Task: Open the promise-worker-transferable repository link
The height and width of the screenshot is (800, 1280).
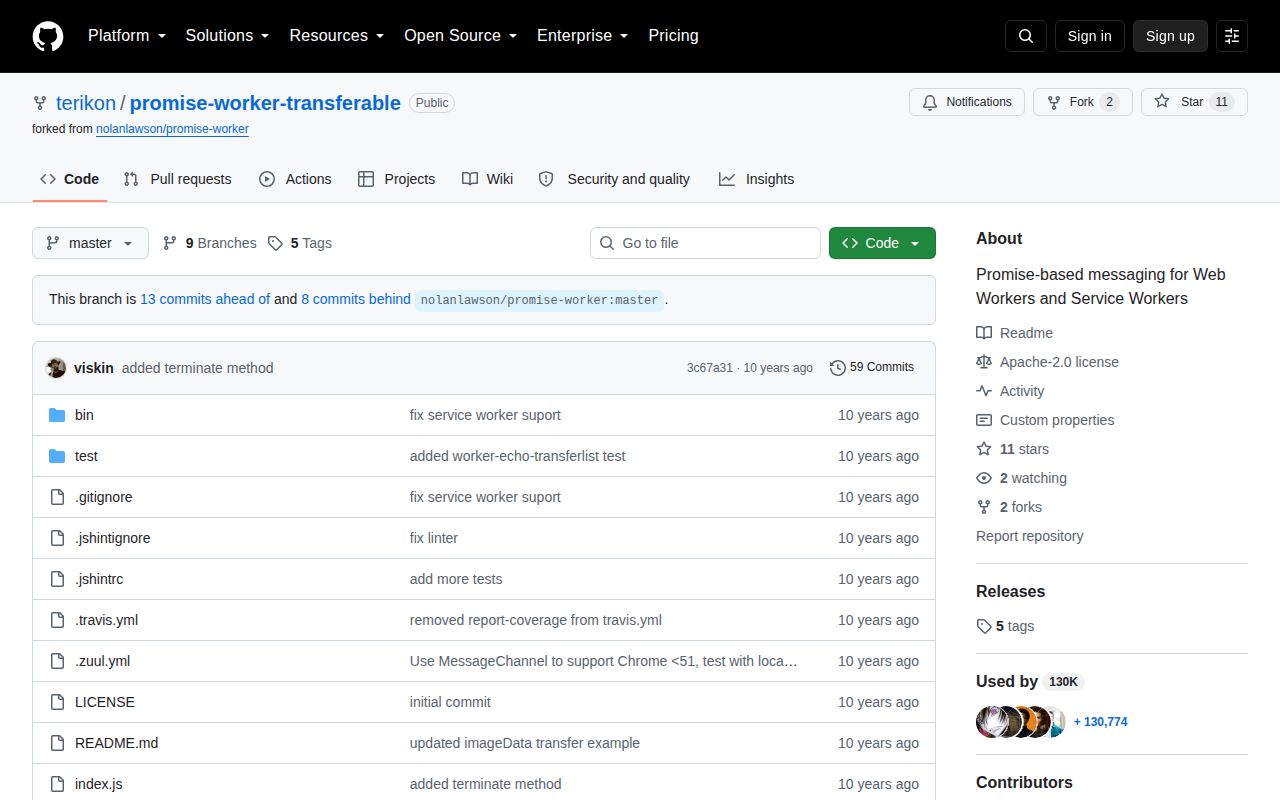Action: tap(265, 103)
